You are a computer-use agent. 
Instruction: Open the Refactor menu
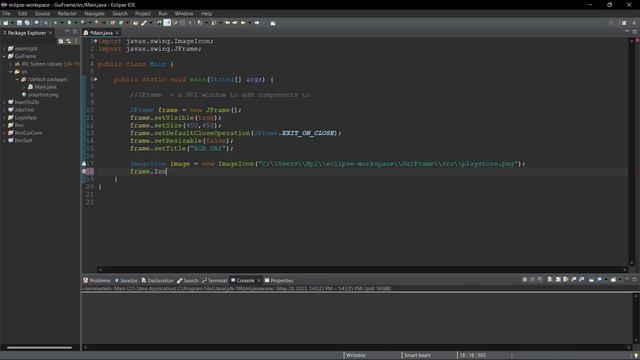67,13
